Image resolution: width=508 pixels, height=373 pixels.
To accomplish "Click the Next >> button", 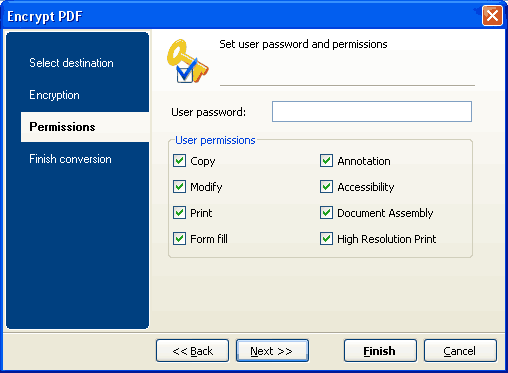I will [272, 351].
